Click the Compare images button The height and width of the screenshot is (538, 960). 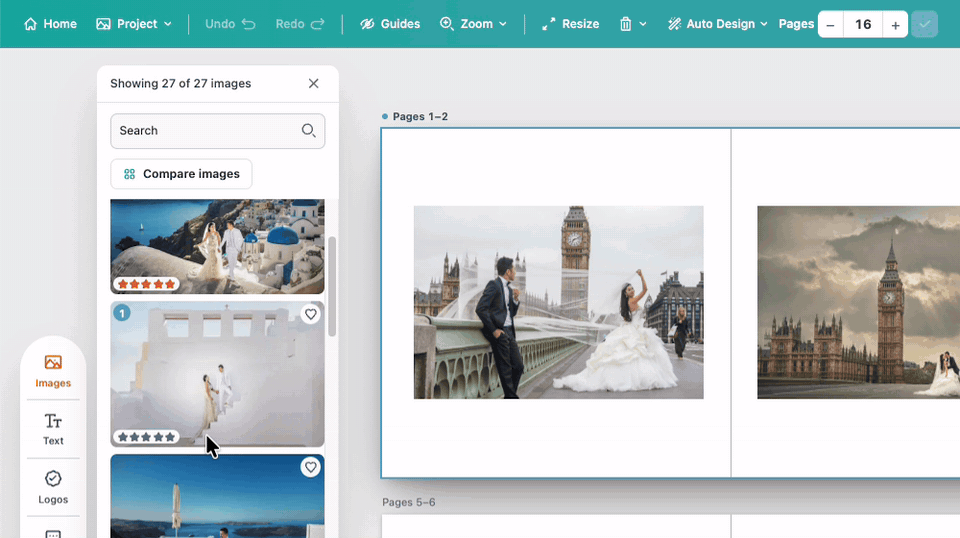(x=181, y=174)
